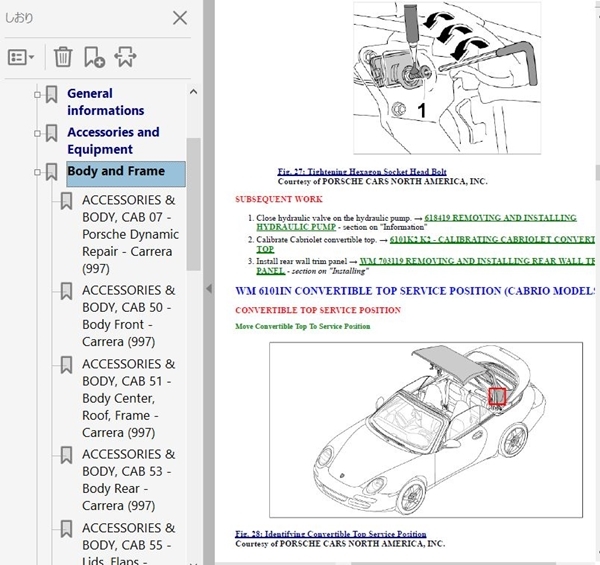Follow the Fig. 27 Tightening Hexagon Socket Head Bolt link
This screenshot has height=565, width=600.
[x=362, y=172]
